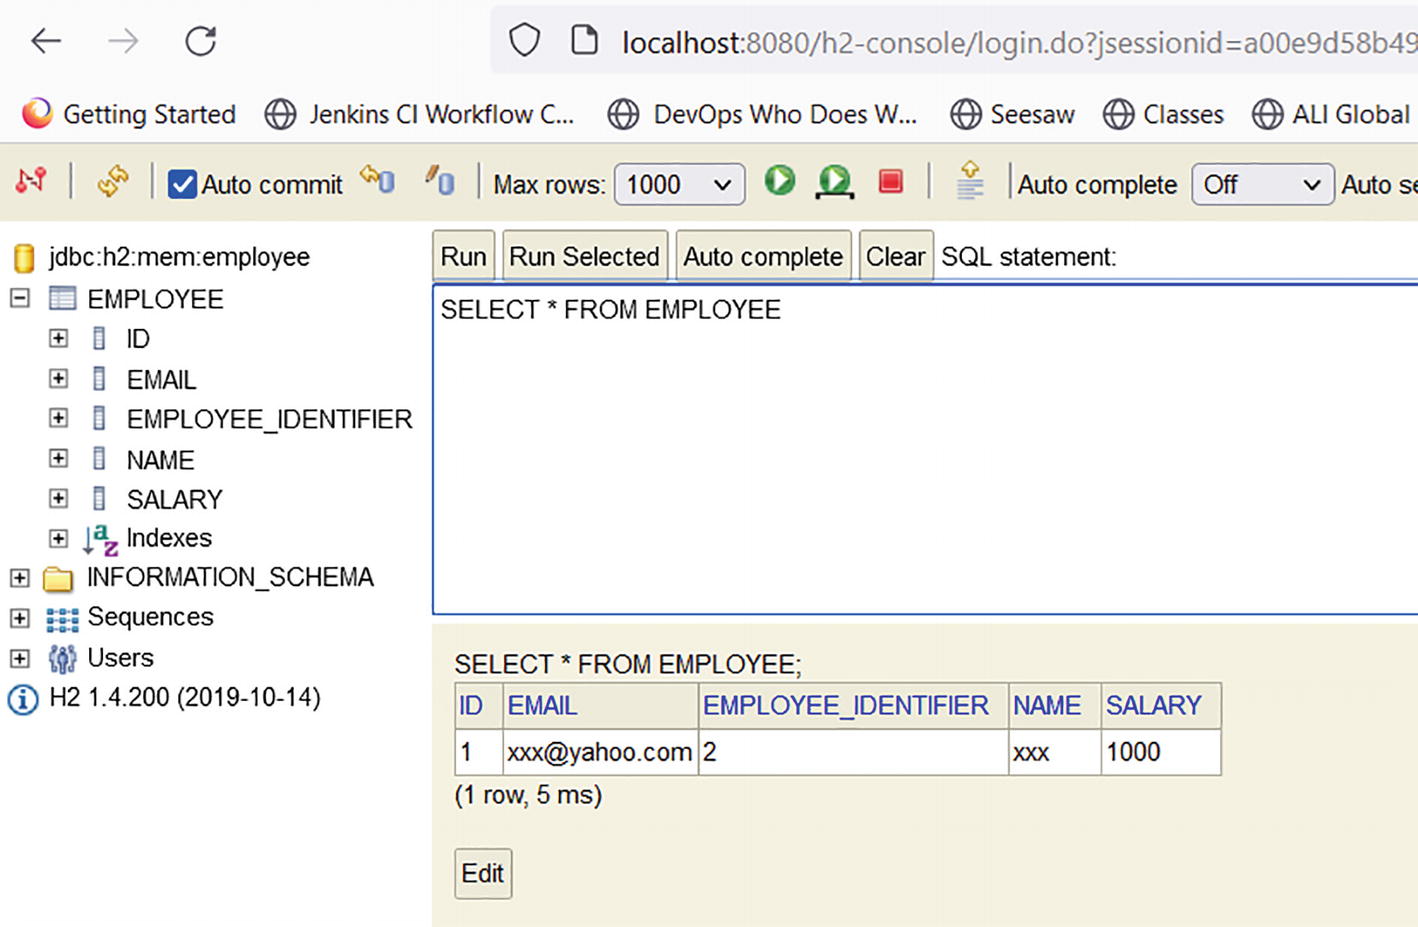This screenshot has height=927, width=1418.
Task: Expand the INFORMATION_SCHEMA folder
Action: click(x=19, y=578)
